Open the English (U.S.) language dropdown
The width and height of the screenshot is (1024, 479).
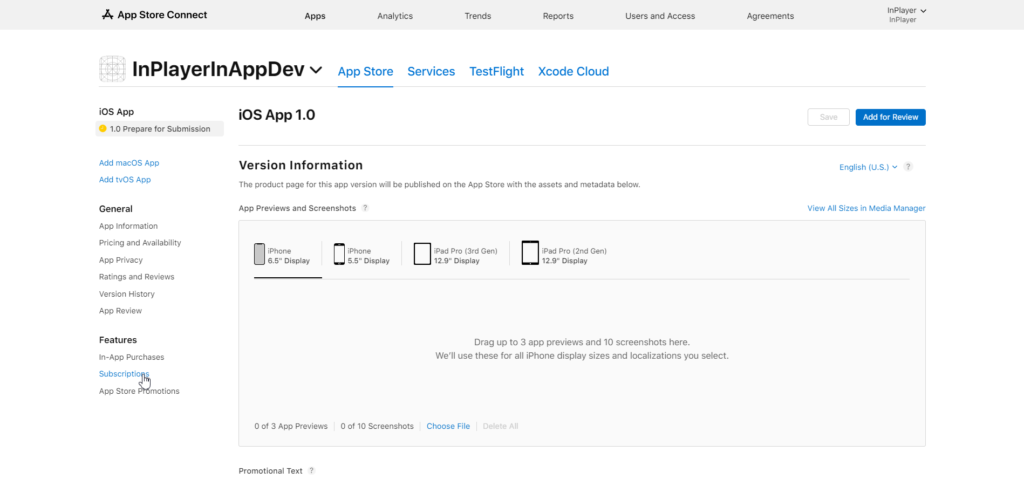[x=869, y=167]
